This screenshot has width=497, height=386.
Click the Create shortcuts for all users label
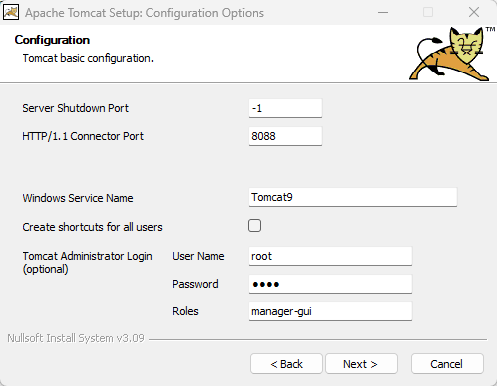(92, 227)
